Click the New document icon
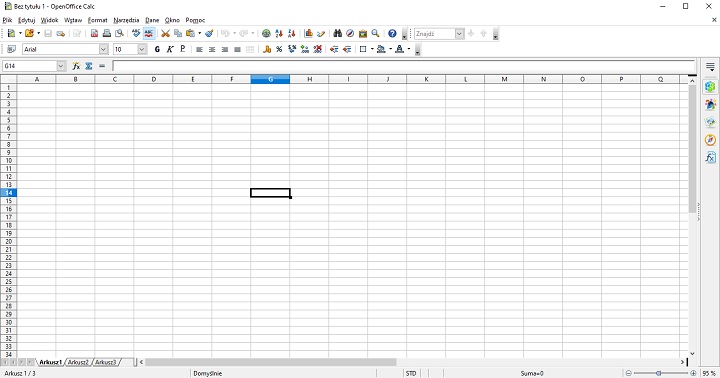Viewport: 720px width, 378px height. (x=11, y=34)
